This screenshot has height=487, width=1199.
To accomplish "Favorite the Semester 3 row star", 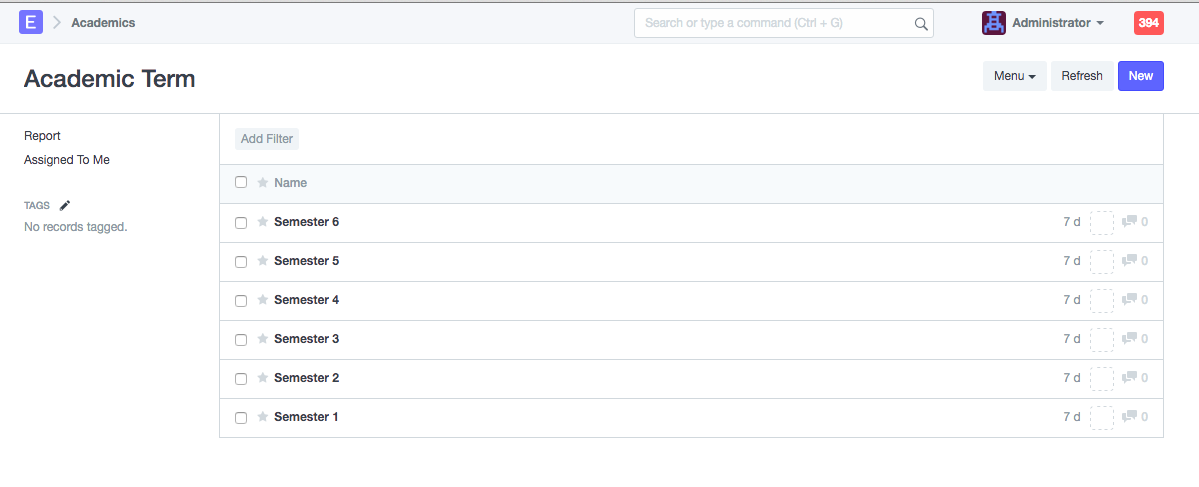I will tap(263, 339).
